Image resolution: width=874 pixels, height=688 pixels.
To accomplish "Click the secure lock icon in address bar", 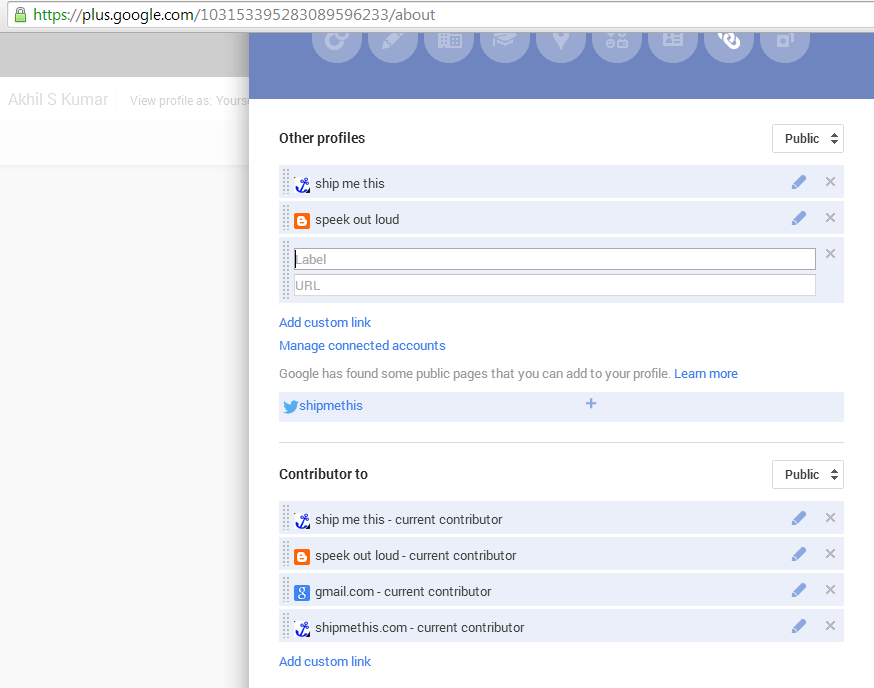I will click(x=20, y=14).
